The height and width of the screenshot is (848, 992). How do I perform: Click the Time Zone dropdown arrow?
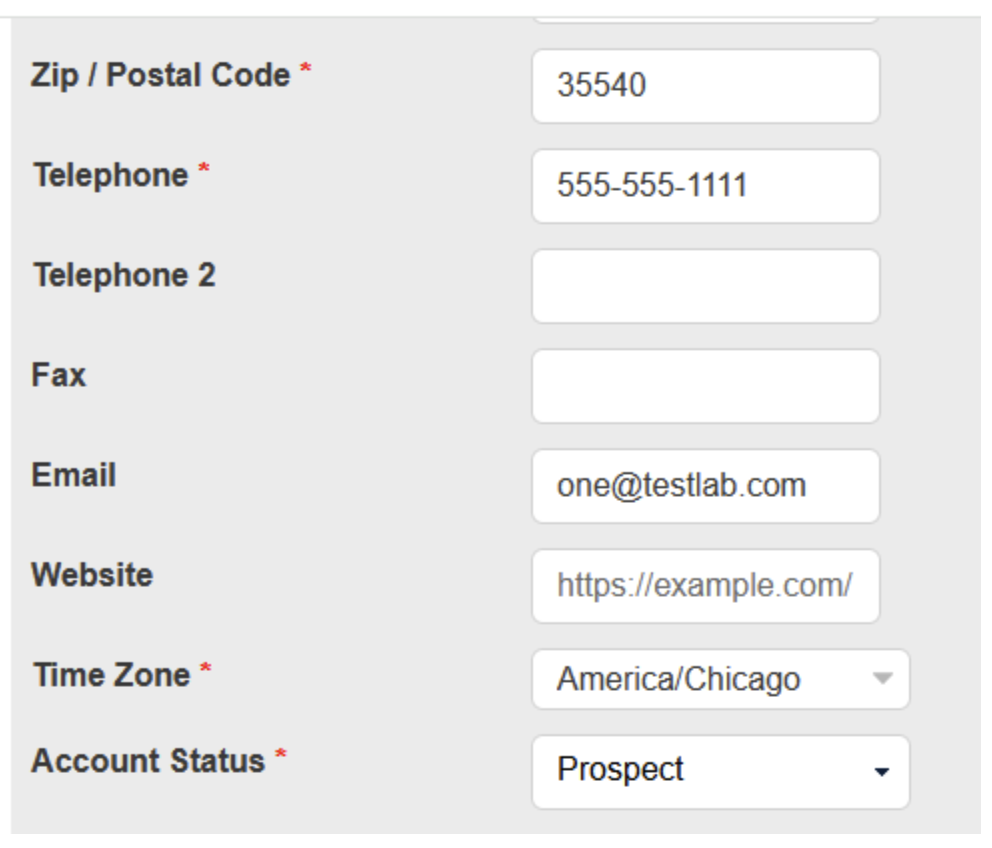coord(881,679)
